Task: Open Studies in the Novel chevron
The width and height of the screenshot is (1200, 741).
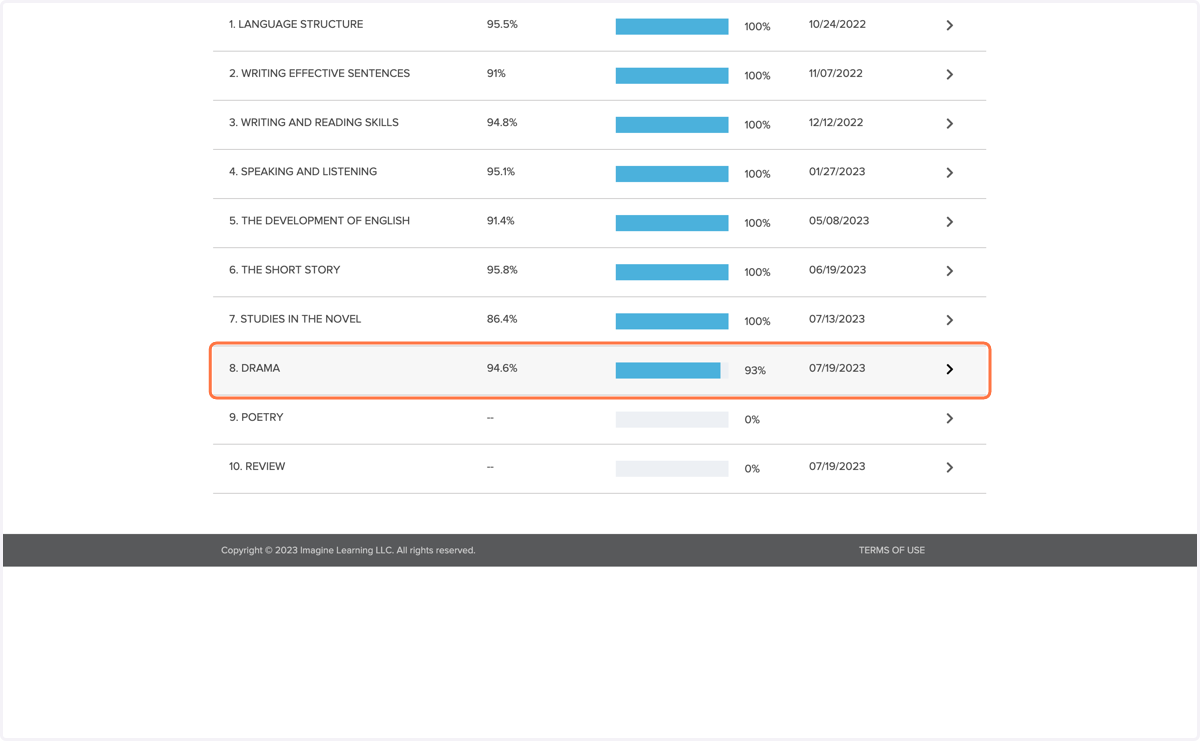Action: [x=950, y=320]
